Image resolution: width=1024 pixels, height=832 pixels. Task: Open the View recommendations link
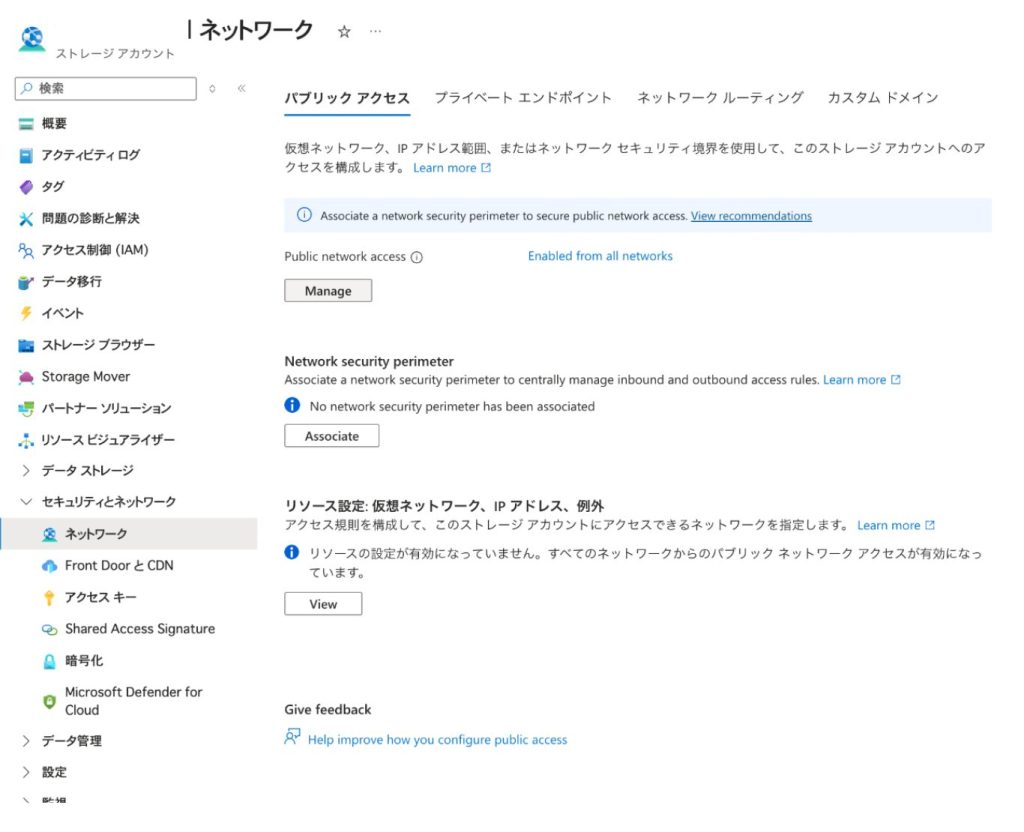(x=751, y=216)
